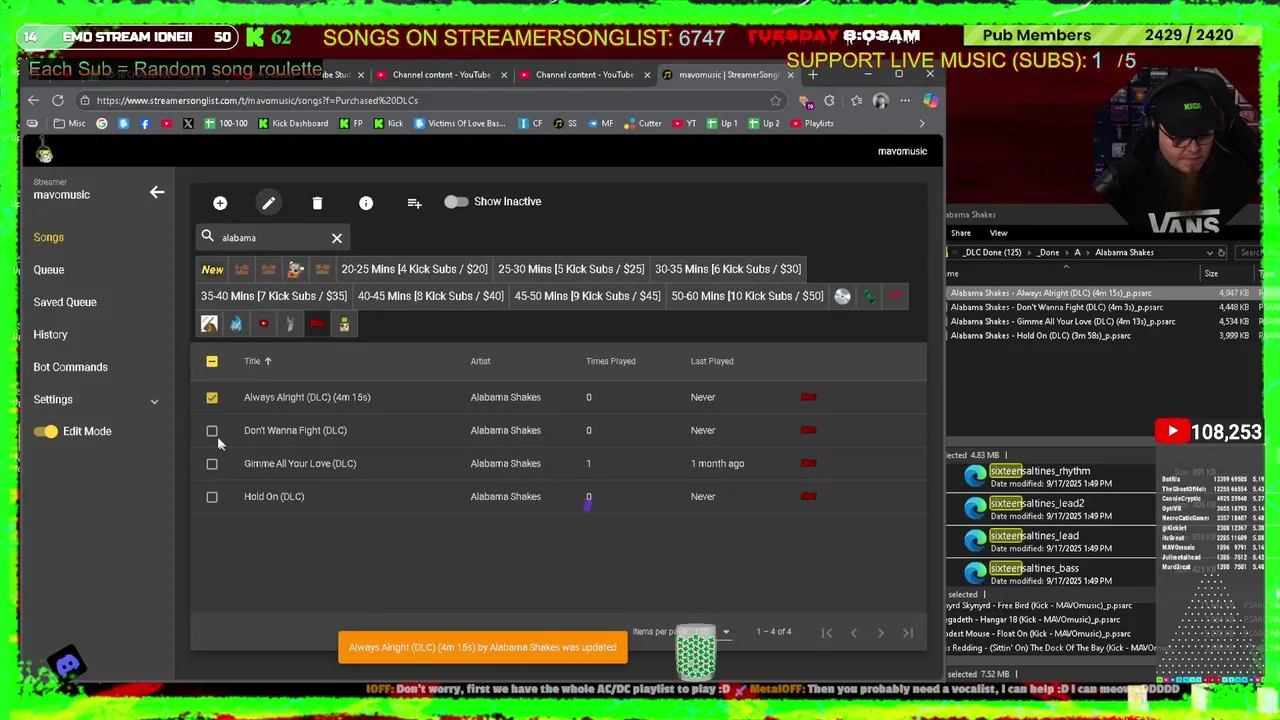The height and width of the screenshot is (720, 1280).
Task: Open the browser three-dot menu
Action: [x=905, y=100]
